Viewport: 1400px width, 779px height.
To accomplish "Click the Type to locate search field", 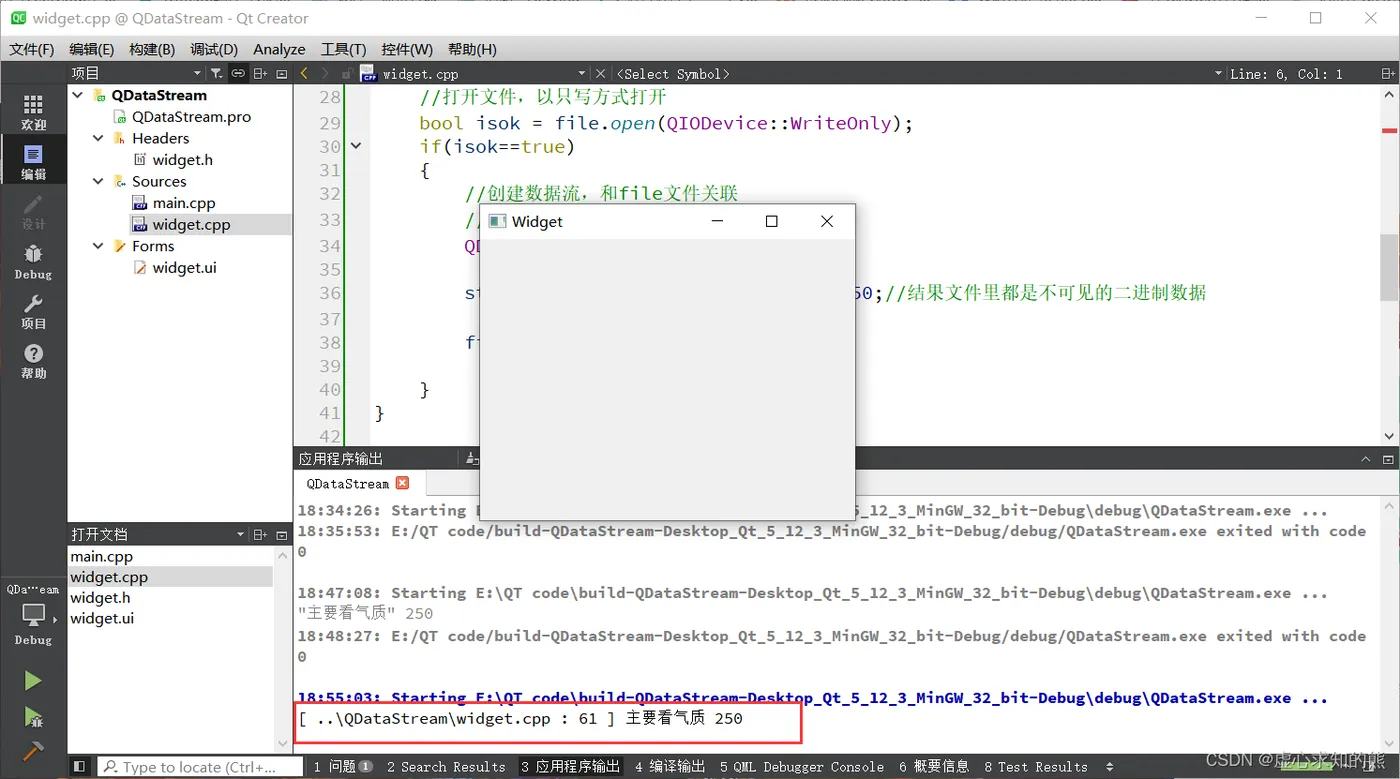I will tap(200, 767).
